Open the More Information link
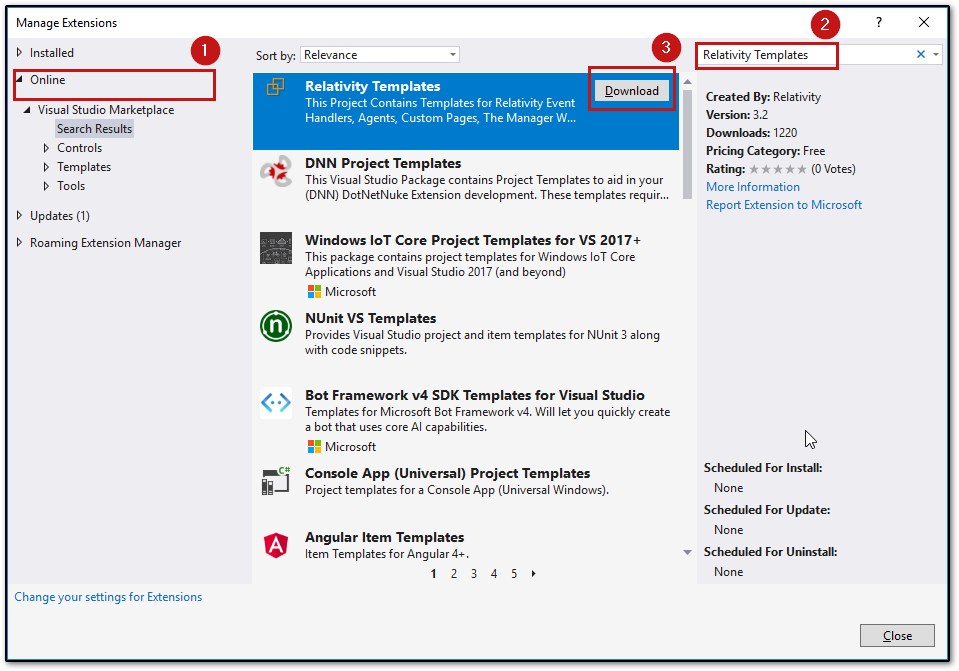 click(x=753, y=187)
